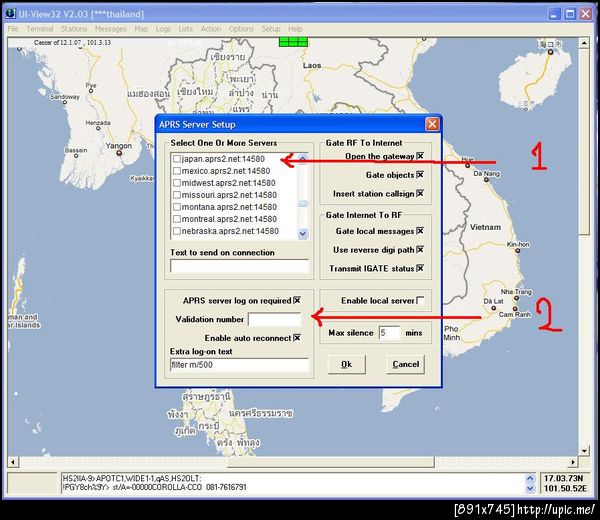Toggle APRS server log on required

[x=297, y=300]
